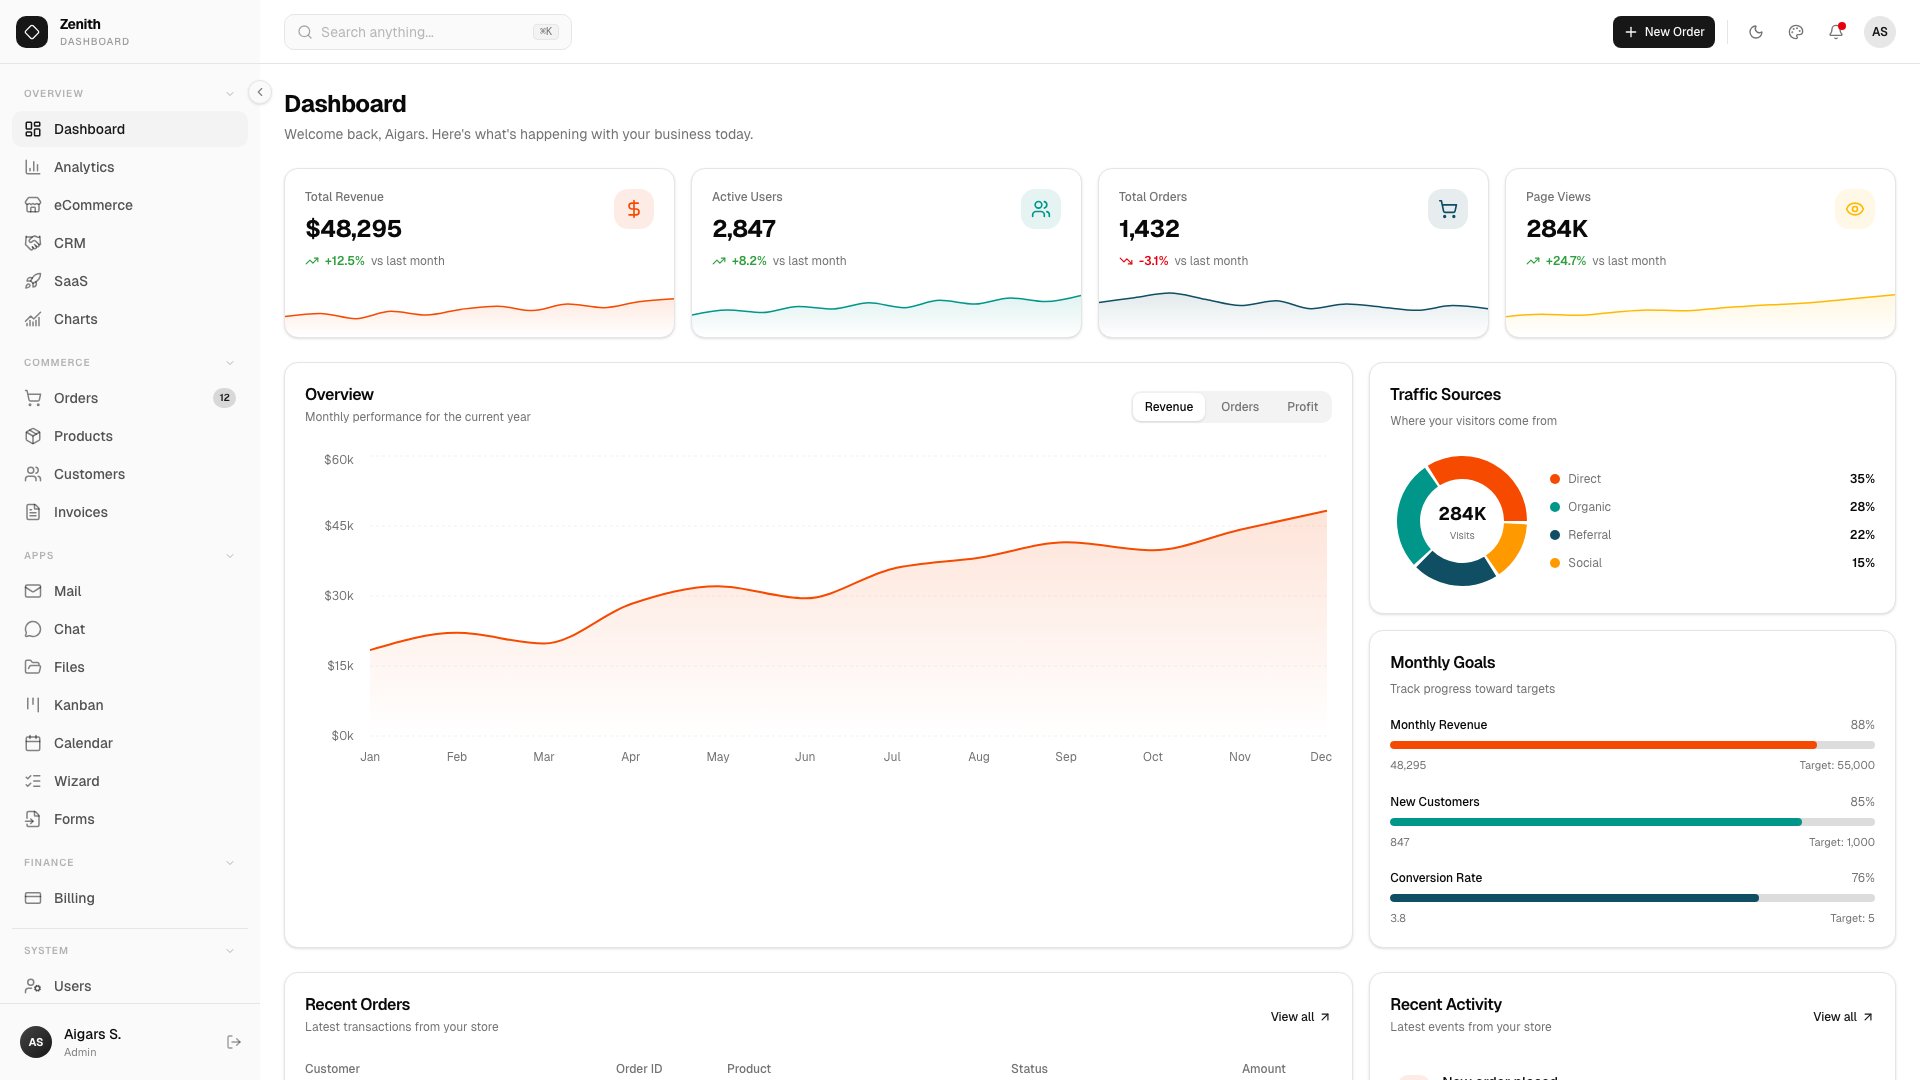Open the Calendar icon in sidebar
This screenshot has width=1920, height=1080.
(x=33, y=743)
